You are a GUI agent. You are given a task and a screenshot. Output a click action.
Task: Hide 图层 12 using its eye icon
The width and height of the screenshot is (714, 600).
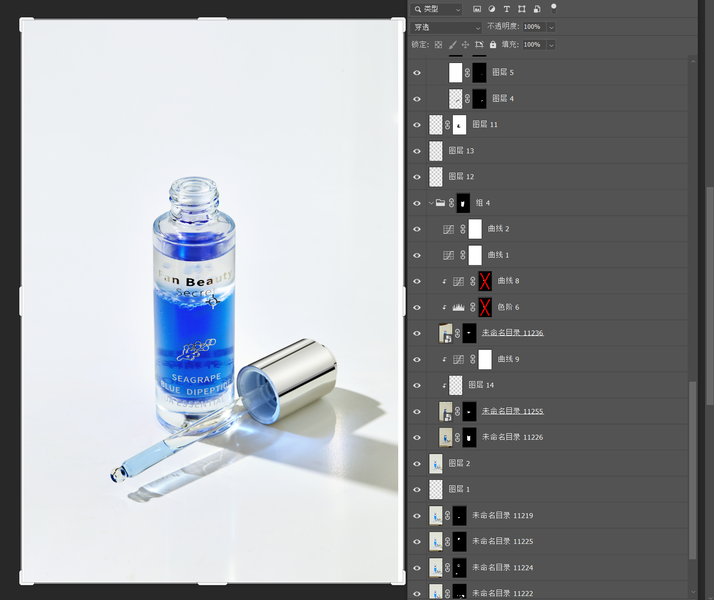[417, 177]
